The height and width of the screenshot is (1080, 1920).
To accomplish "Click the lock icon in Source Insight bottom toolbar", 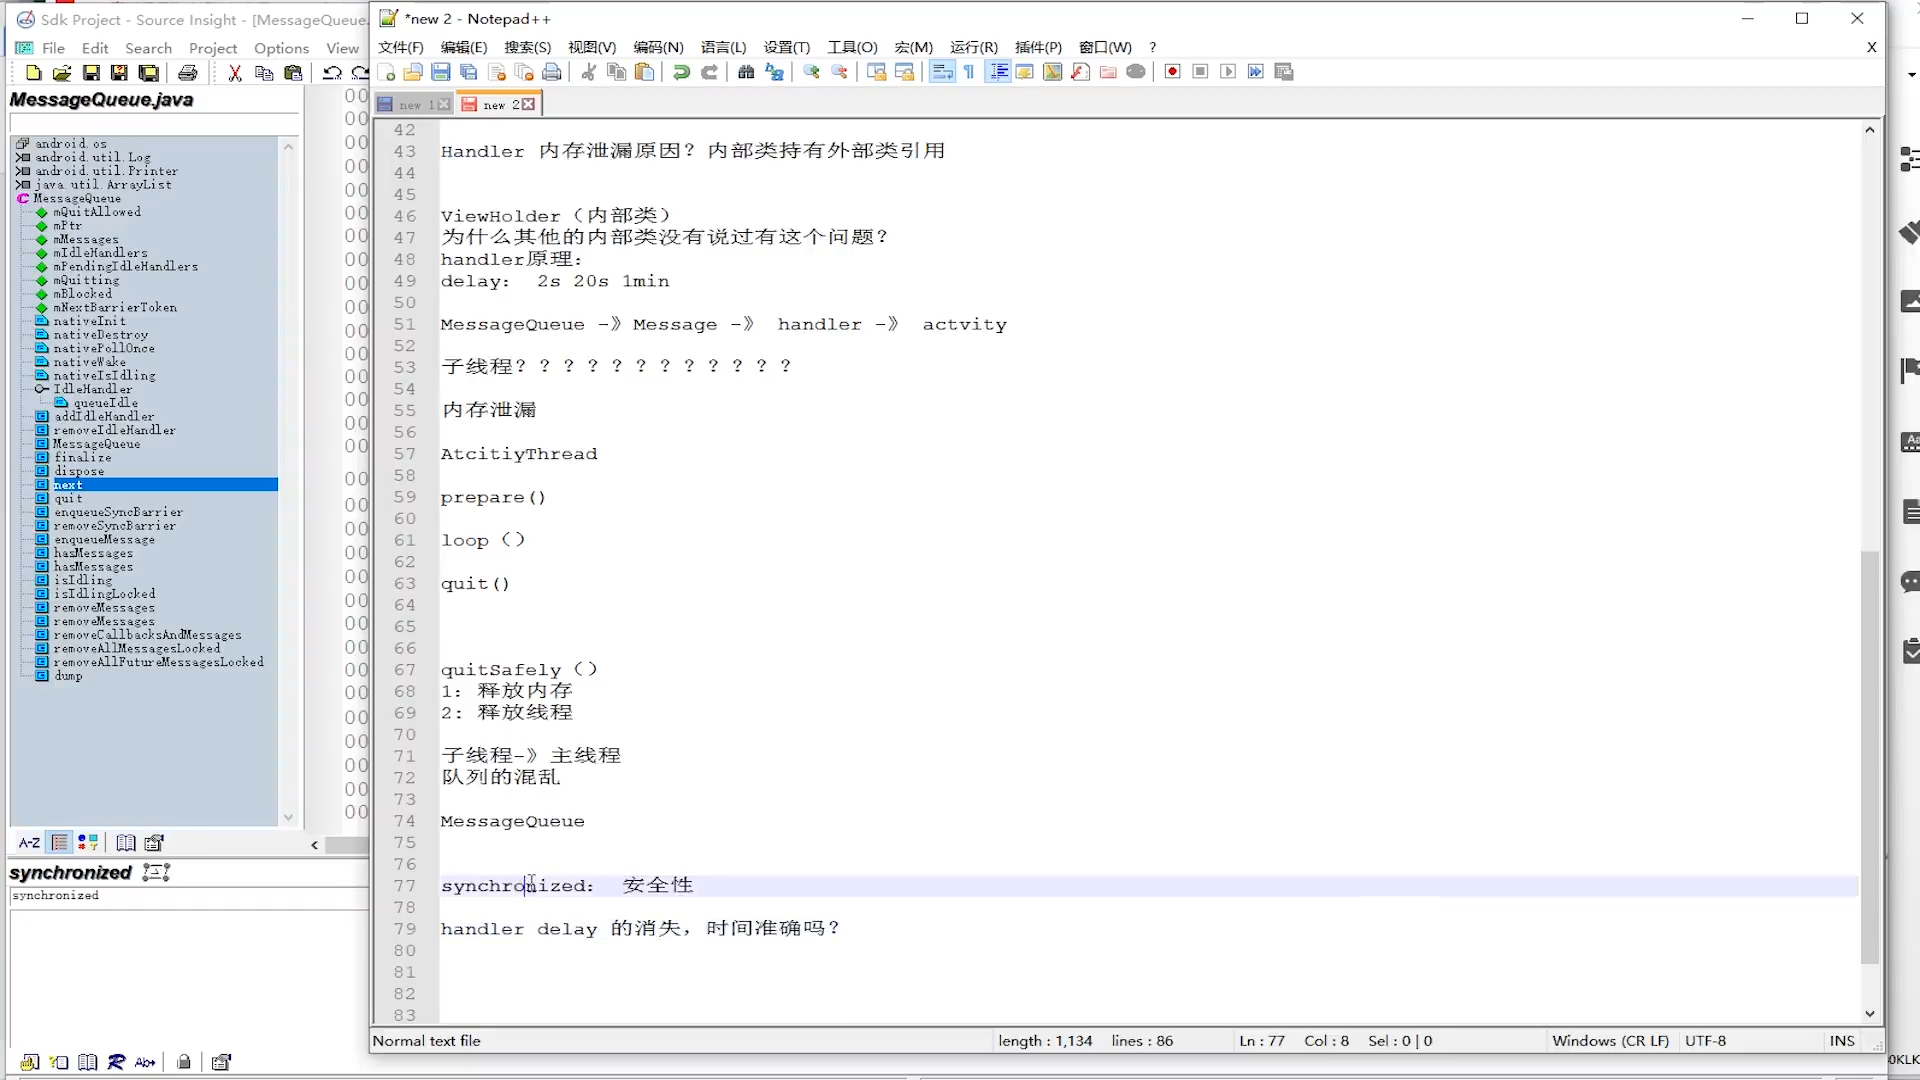I will (x=183, y=1062).
